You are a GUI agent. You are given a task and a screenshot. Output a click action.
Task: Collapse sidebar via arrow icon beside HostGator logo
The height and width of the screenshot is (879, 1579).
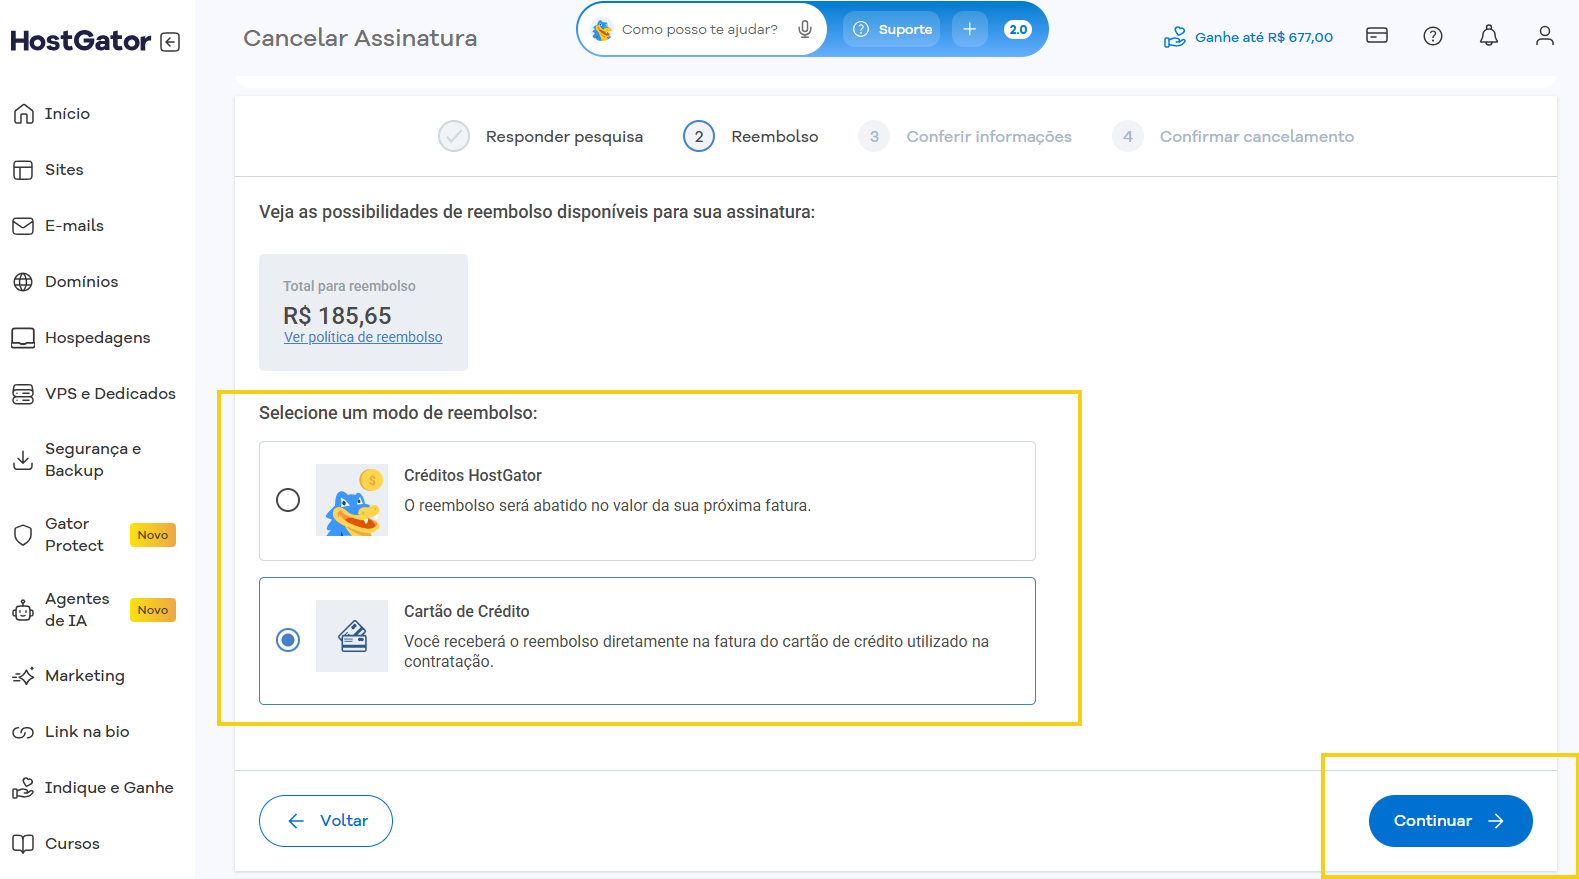[x=171, y=42]
